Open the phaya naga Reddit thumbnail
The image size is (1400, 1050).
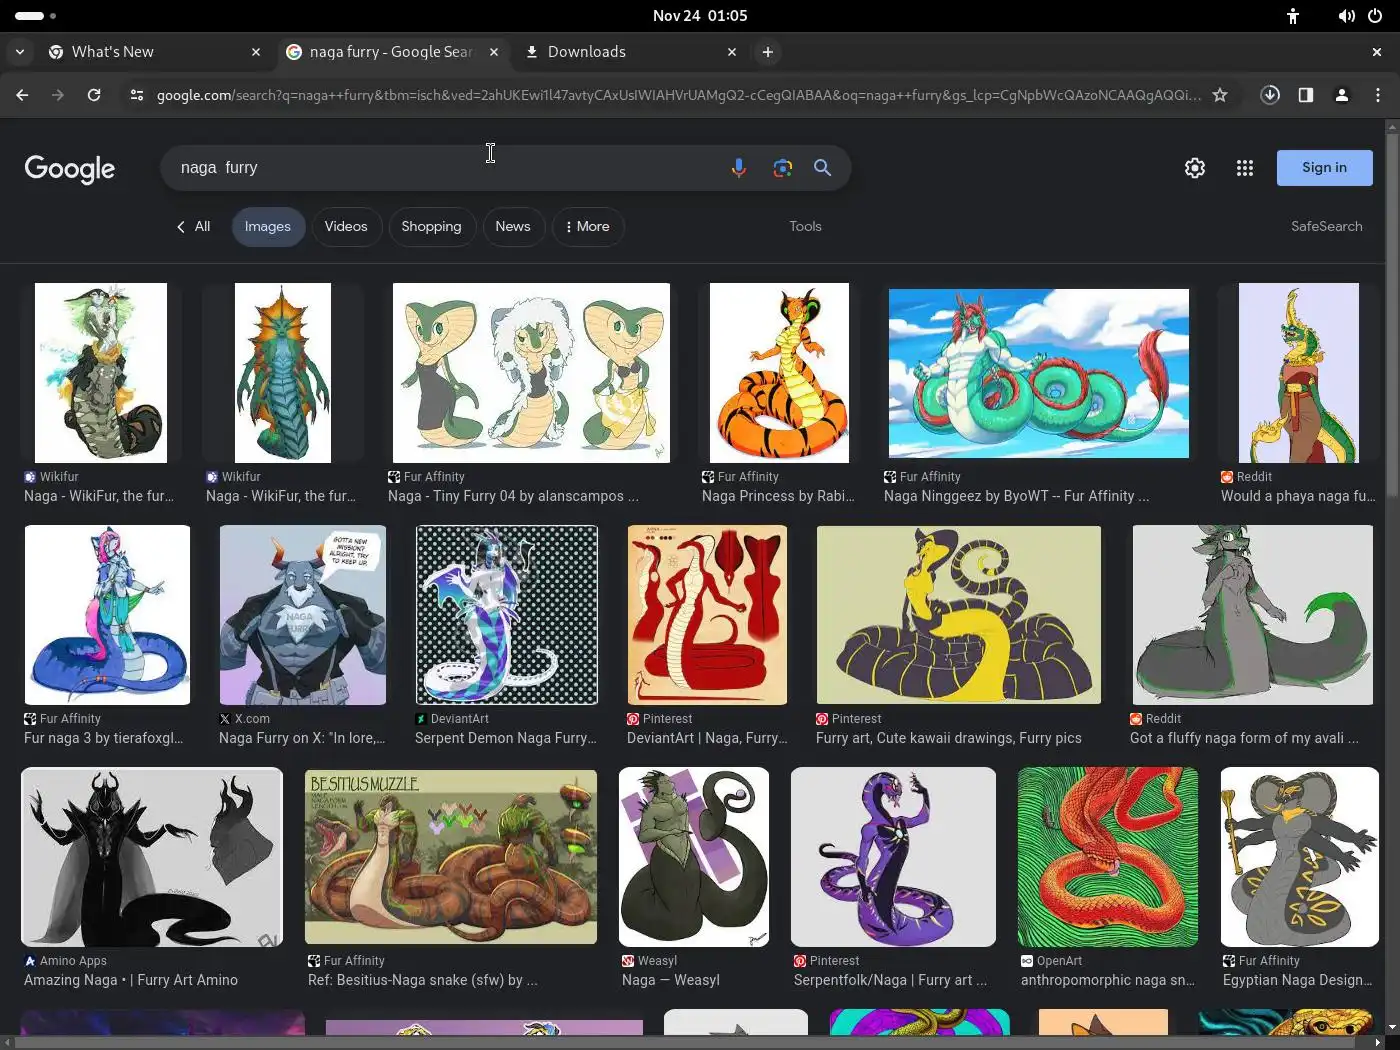click(x=1298, y=373)
